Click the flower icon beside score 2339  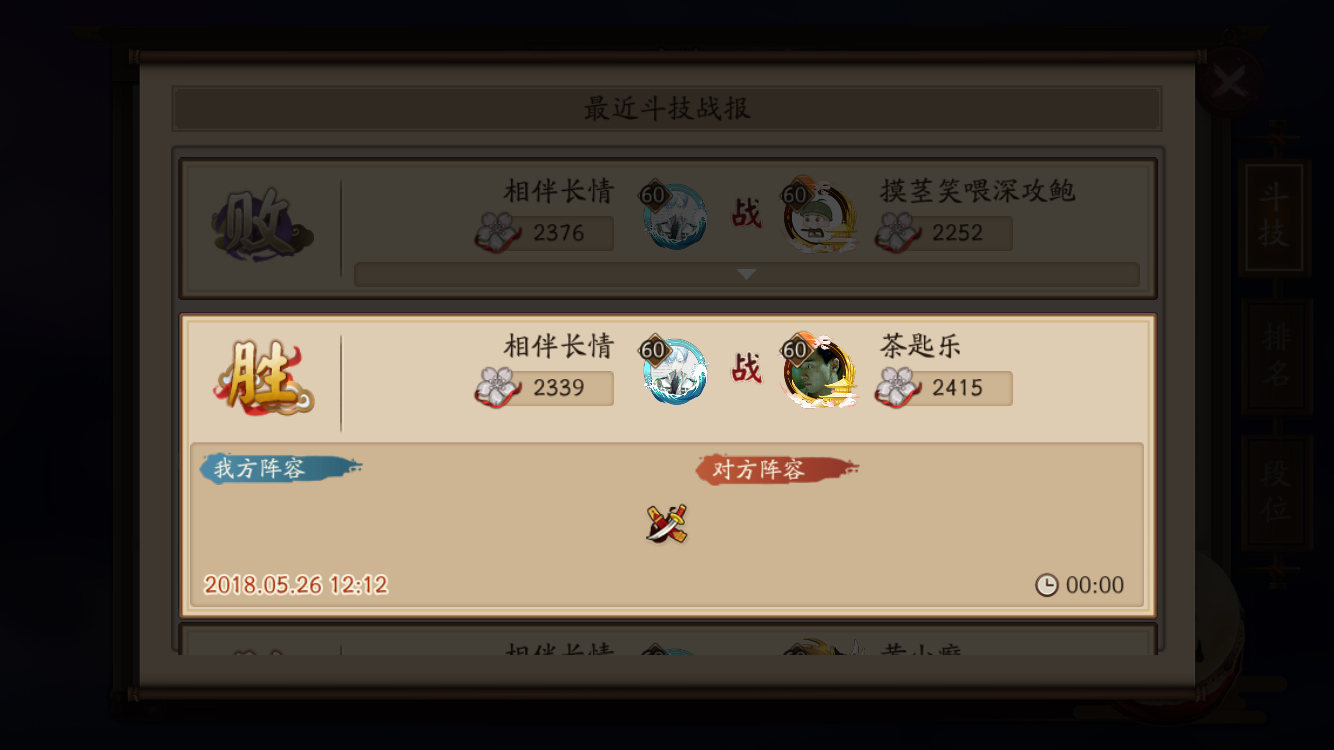click(x=497, y=387)
